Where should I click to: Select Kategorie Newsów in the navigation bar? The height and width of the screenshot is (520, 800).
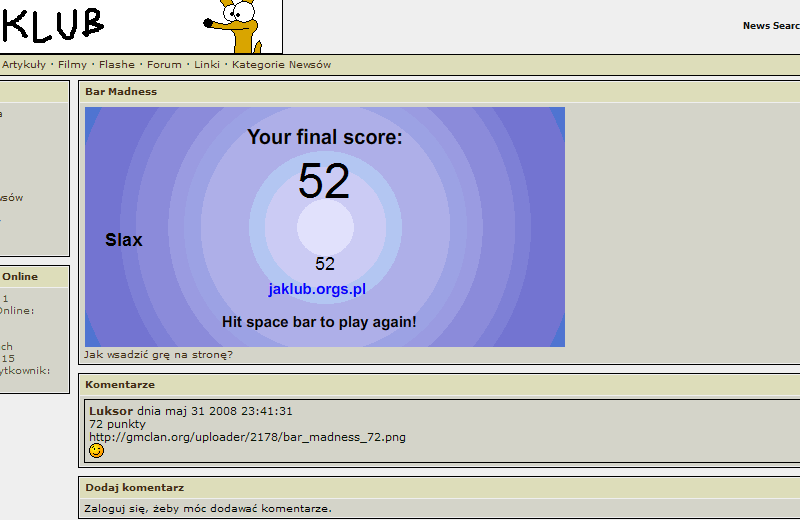(281, 65)
